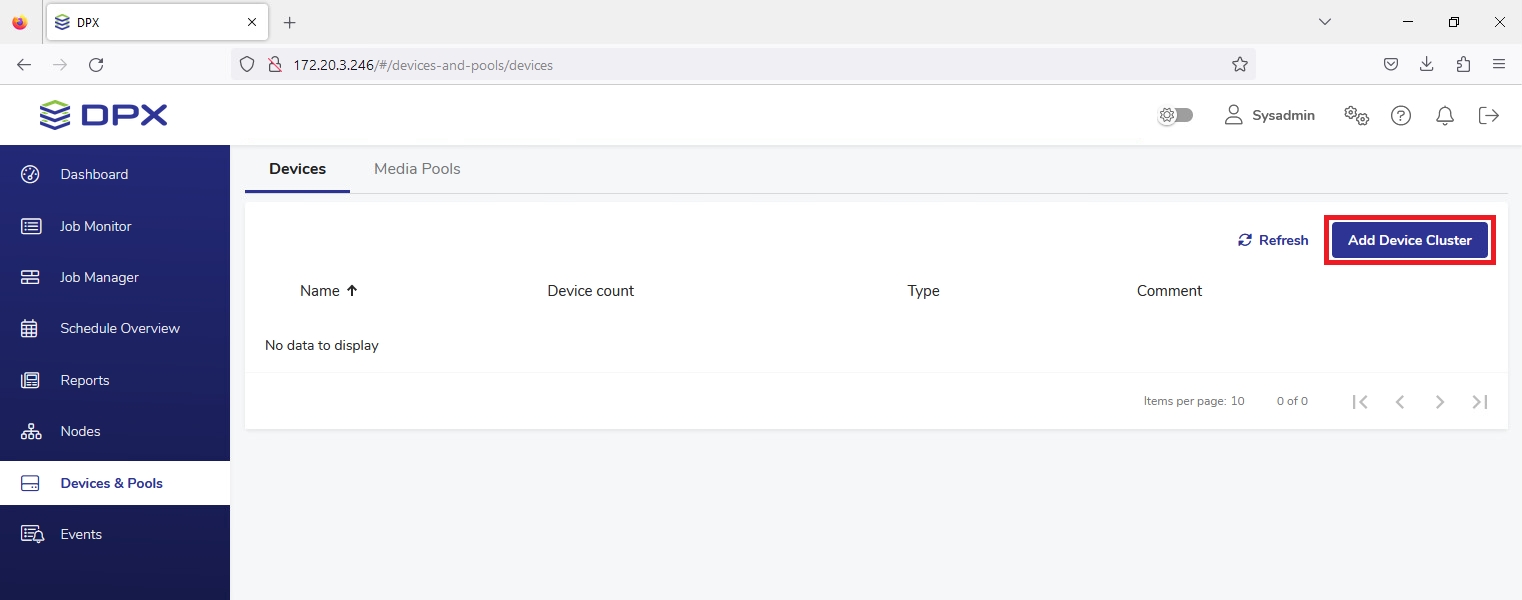The height and width of the screenshot is (600, 1522).
Task: Open Schedule Overview from sidebar
Action: [119, 328]
